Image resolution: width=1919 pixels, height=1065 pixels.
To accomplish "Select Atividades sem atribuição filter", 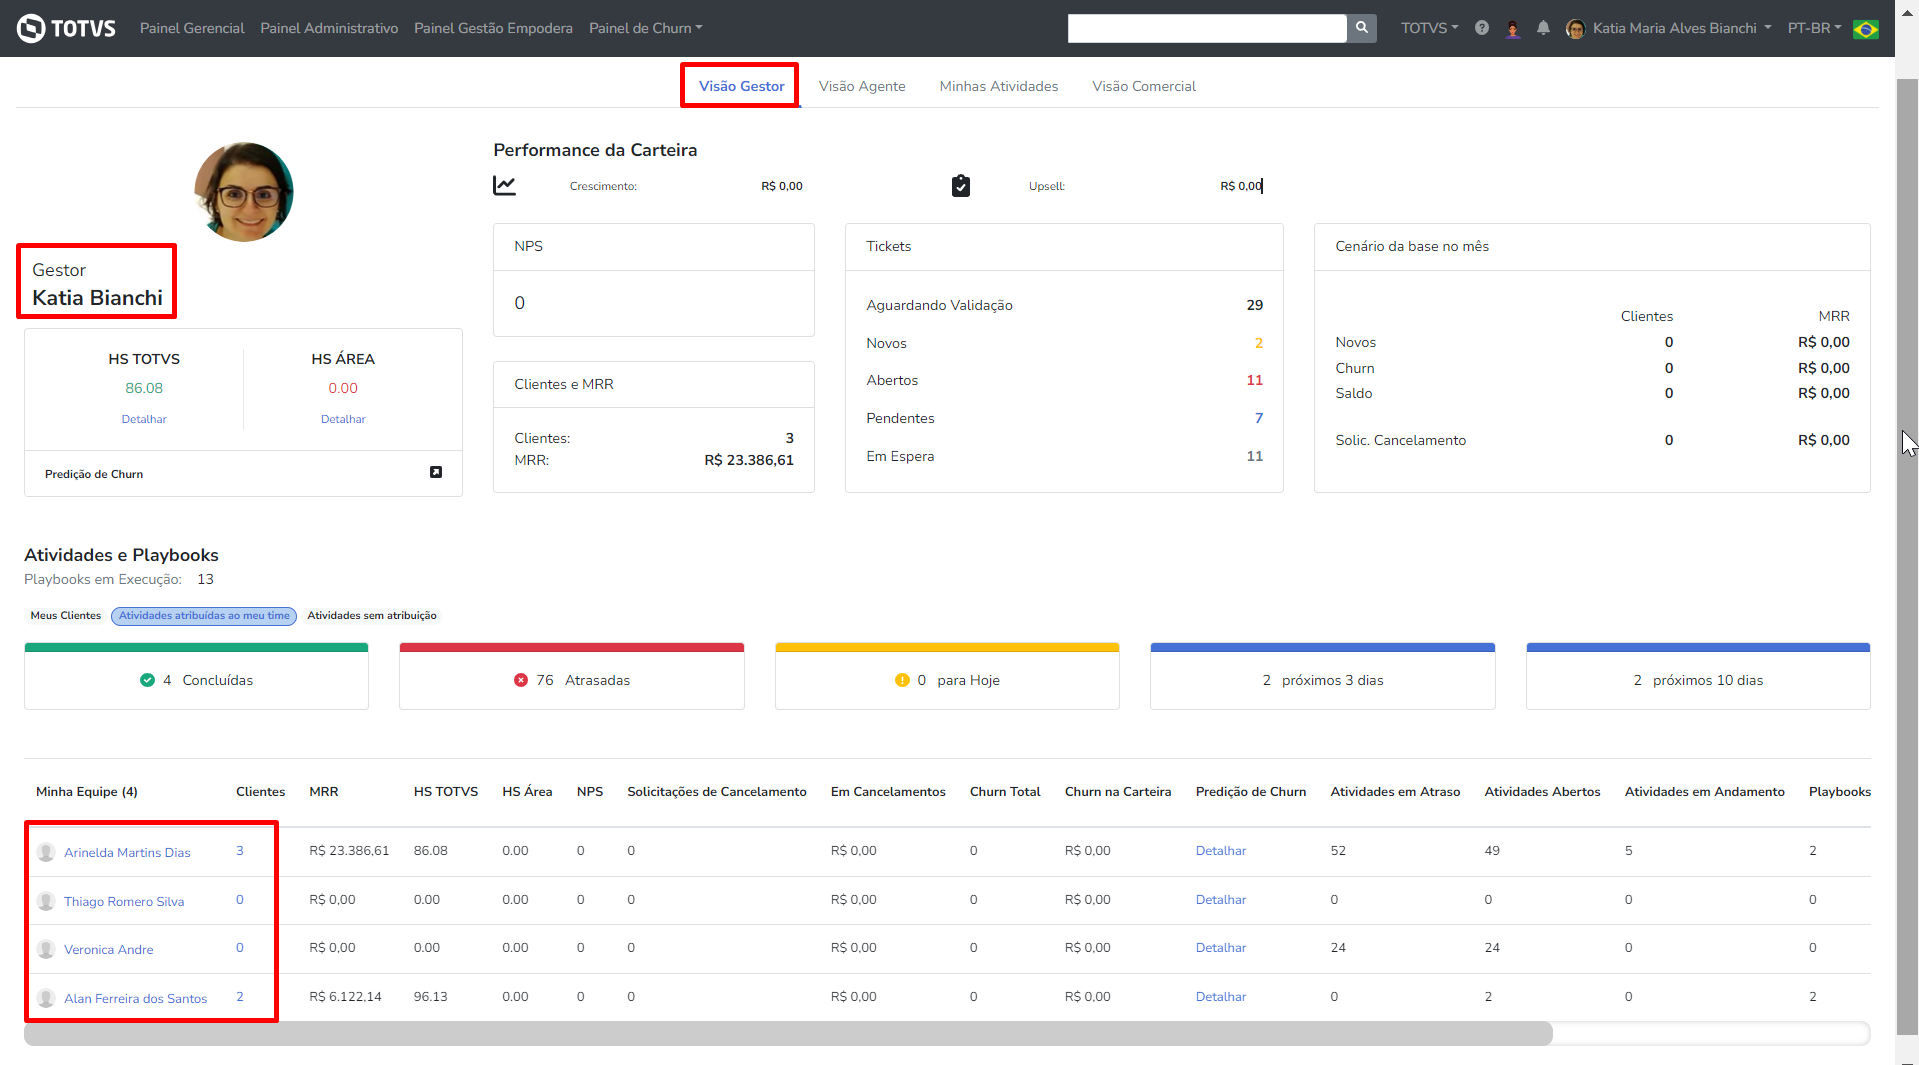I will (372, 616).
